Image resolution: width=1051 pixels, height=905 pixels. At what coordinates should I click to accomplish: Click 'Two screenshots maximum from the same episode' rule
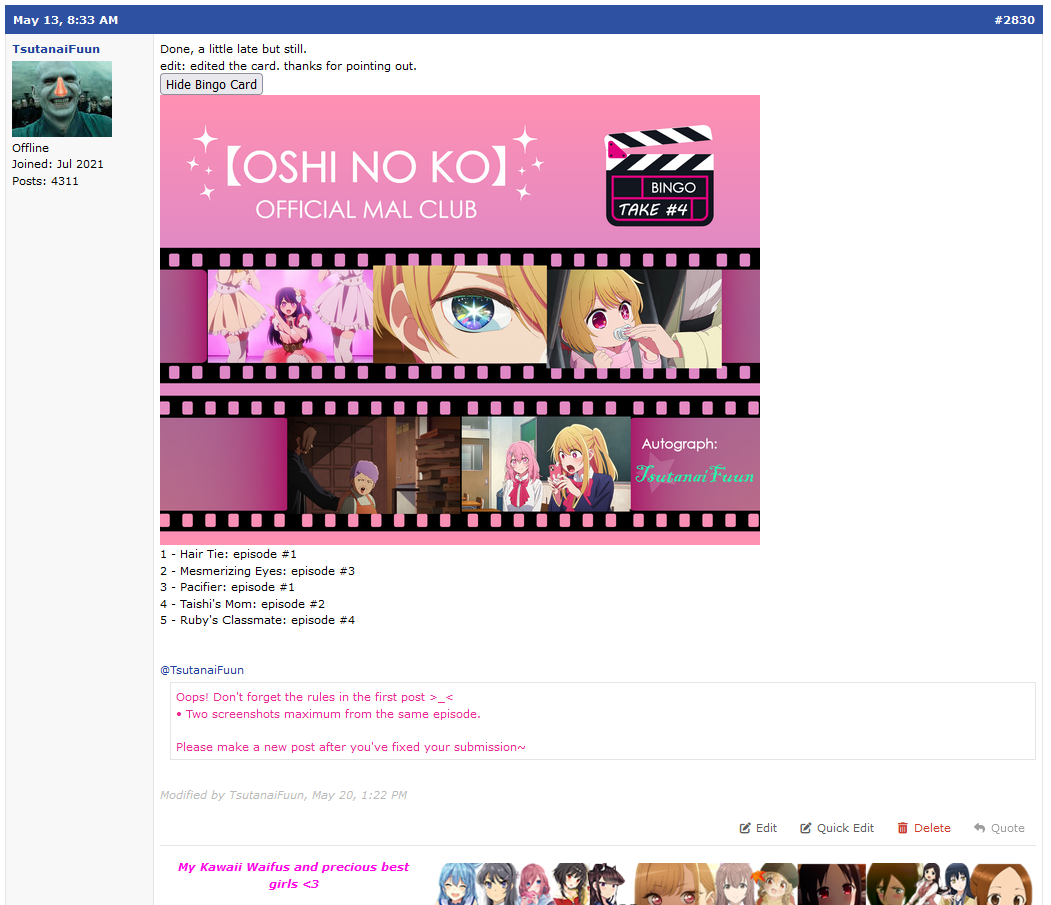(328, 714)
